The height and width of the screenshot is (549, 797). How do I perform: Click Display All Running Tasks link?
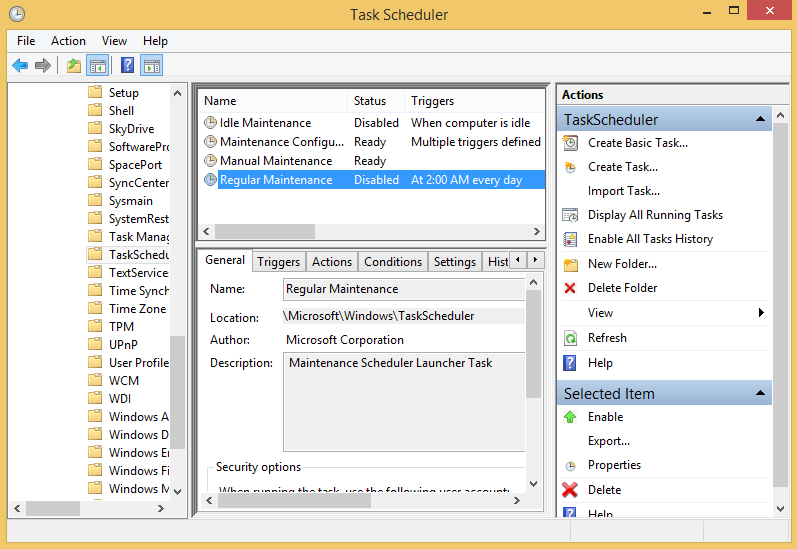[655, 215]
